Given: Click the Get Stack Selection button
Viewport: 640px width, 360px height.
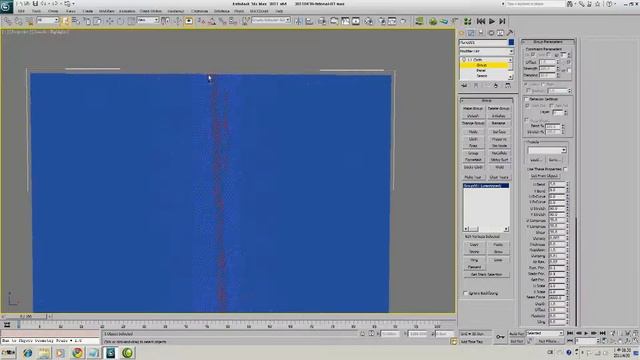Looking at the screenshot, I should pos(487,274).
